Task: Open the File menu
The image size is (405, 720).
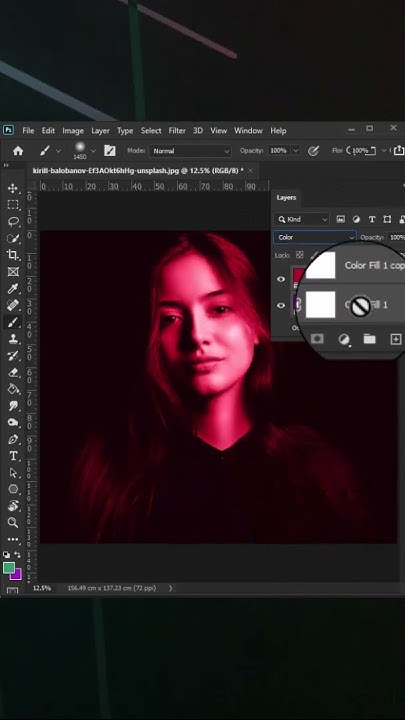Action: point(28,130)
